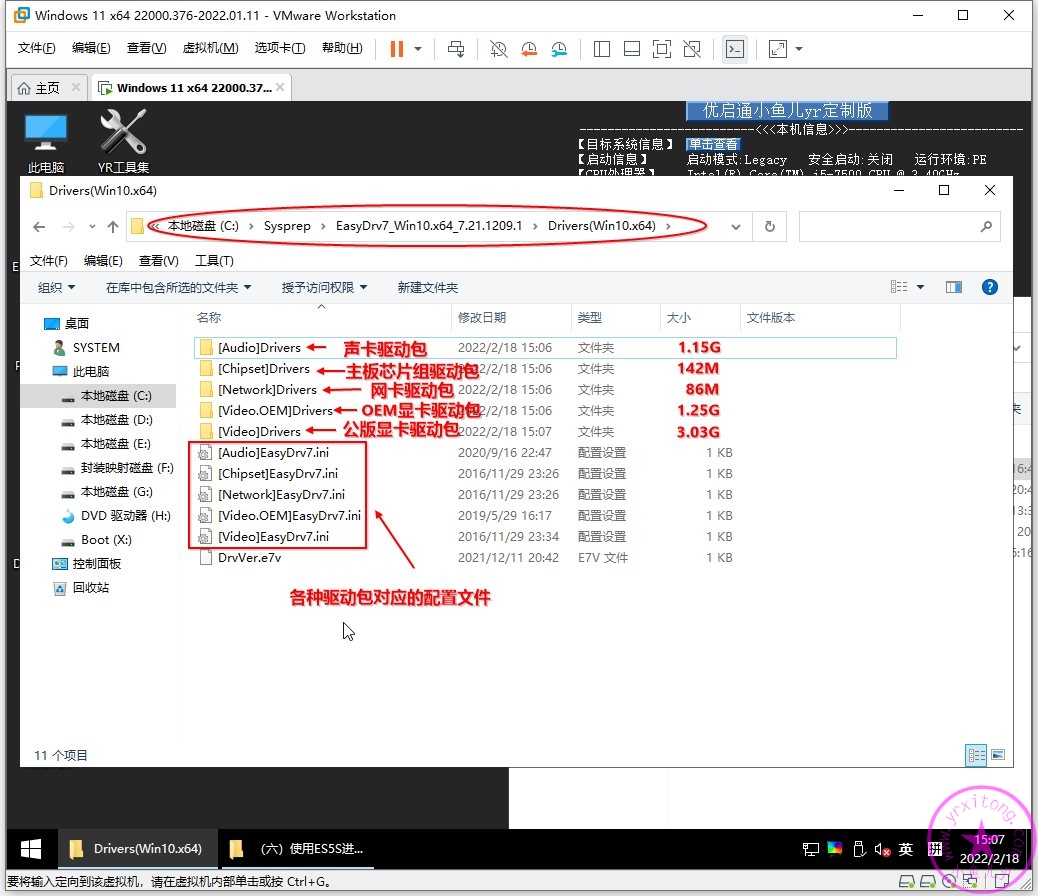Click the VMware pause virtual machine icon

pyautogui.click(x=397, y=49)
